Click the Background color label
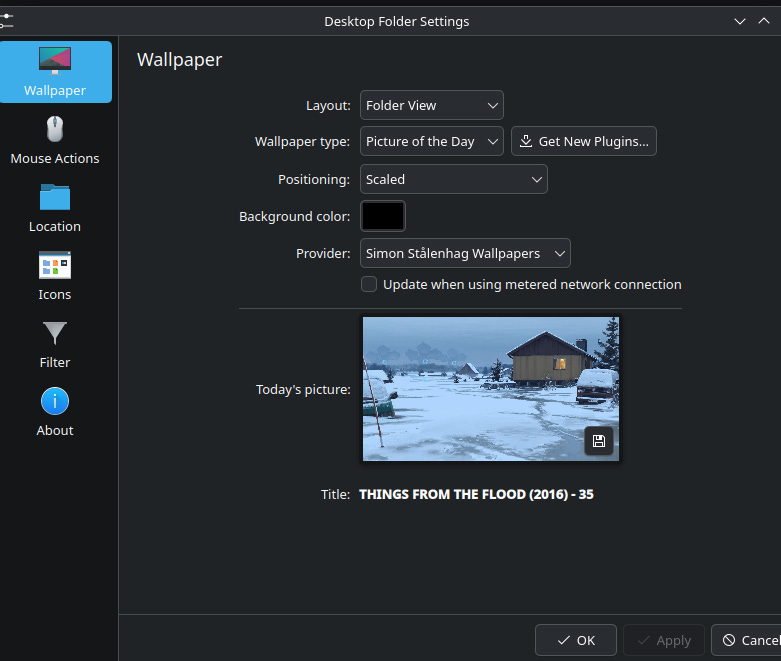781x661 pixels. pyautogui.click(x=294, y=217)
